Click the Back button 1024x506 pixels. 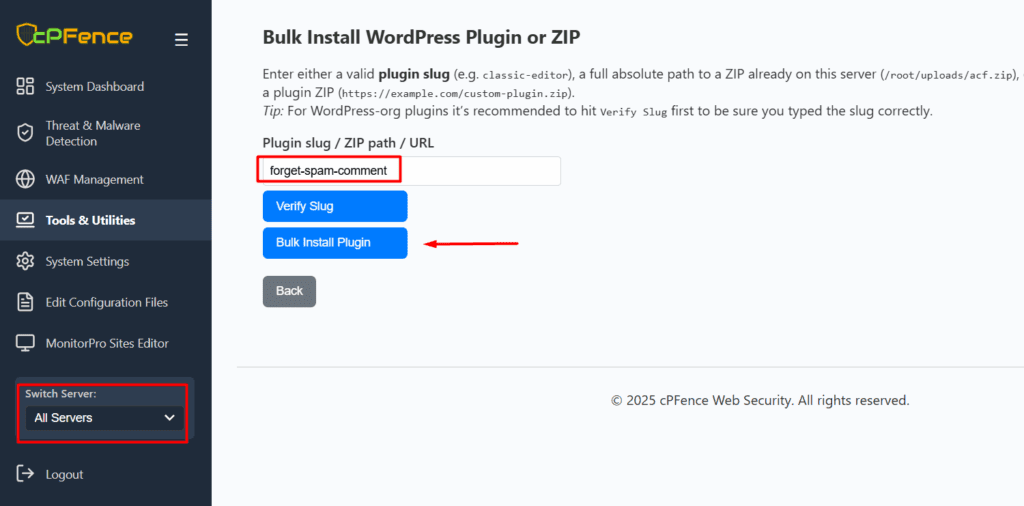(289, 291)
